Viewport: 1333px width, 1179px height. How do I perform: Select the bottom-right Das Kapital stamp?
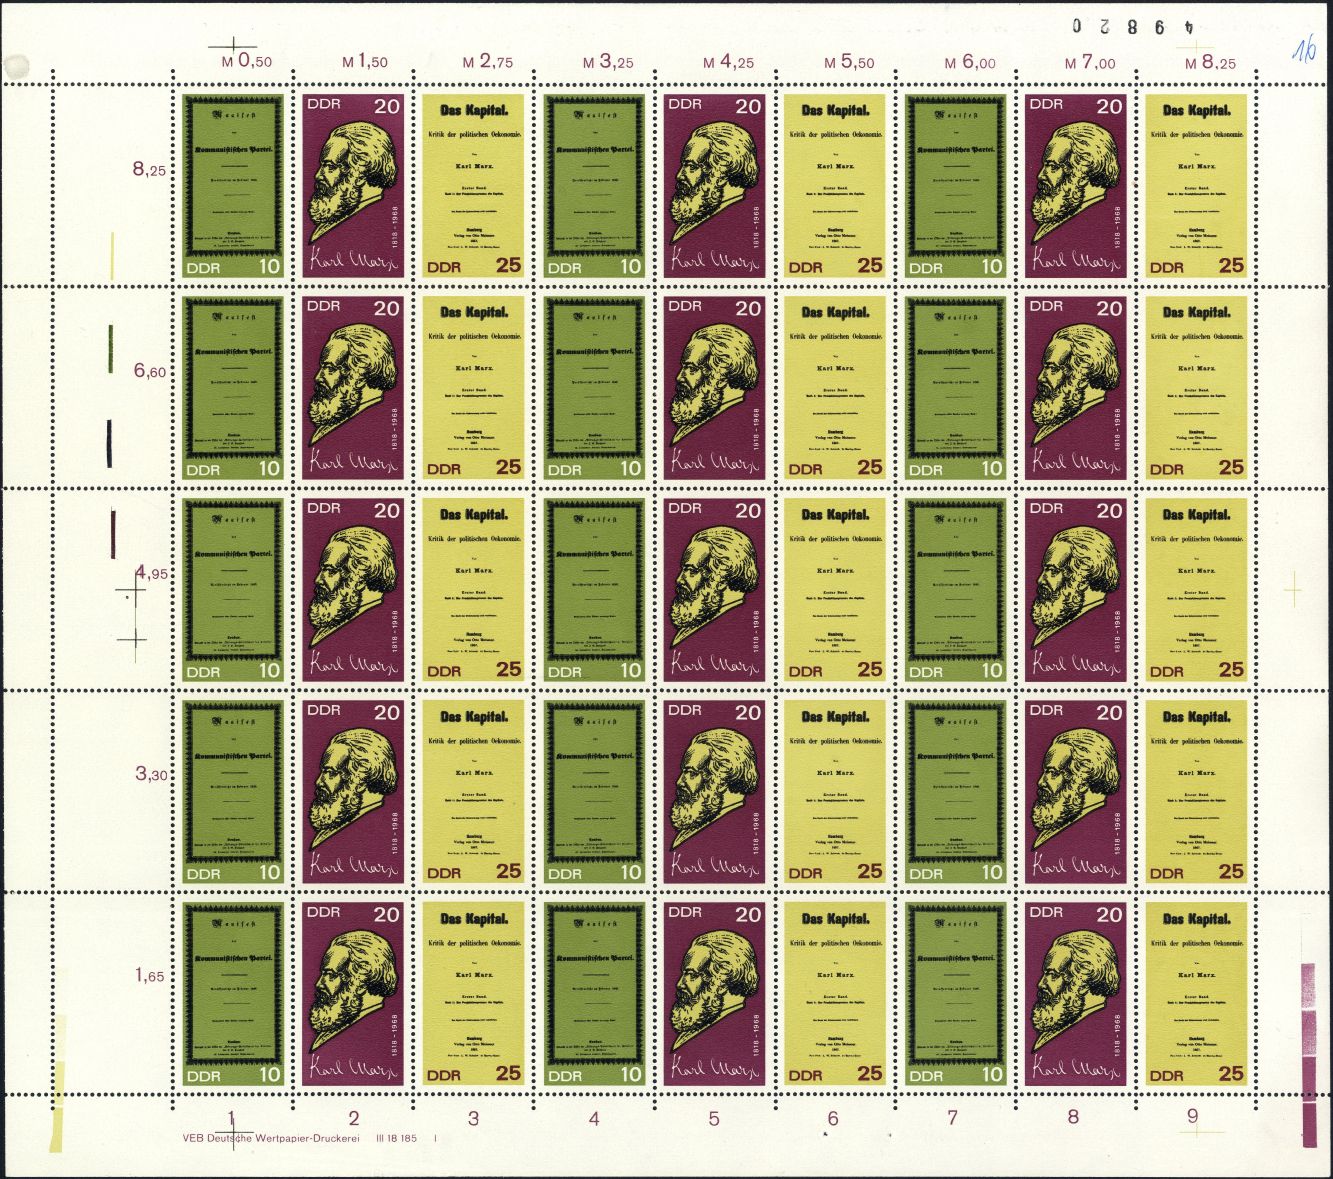(x=1196, y=994)
